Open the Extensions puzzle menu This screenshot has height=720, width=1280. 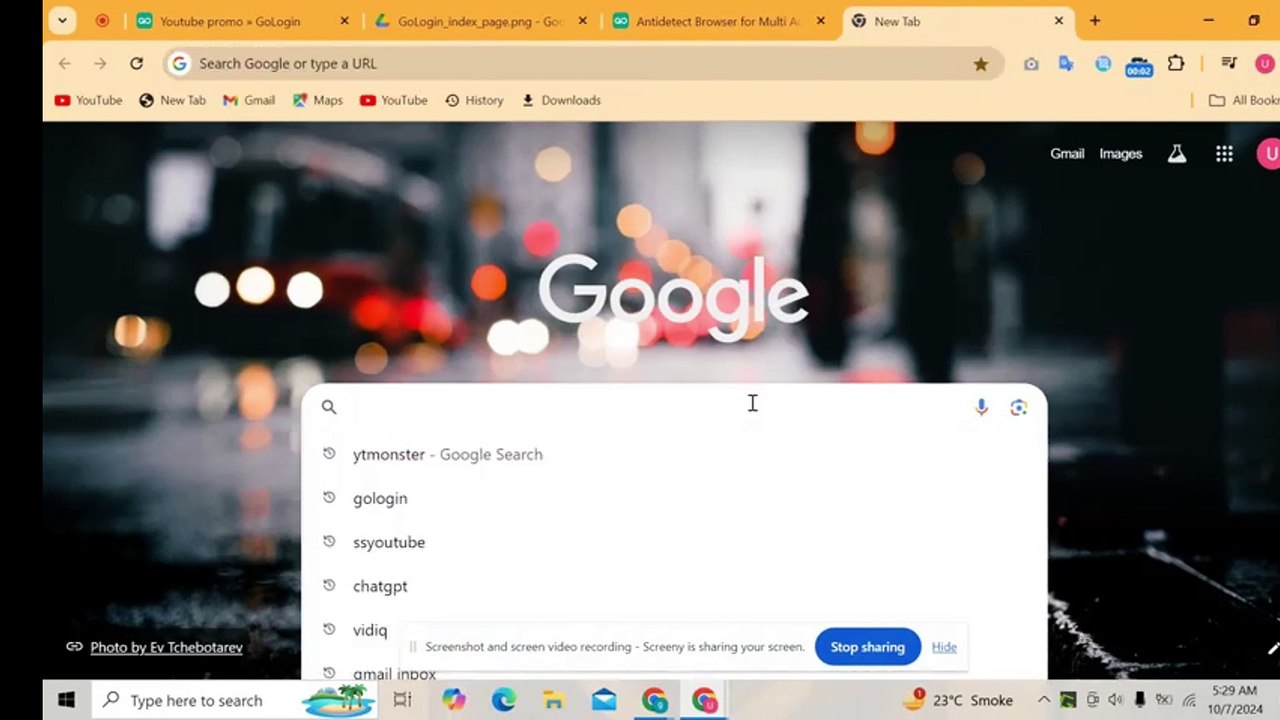click(x=1176, y=64)
